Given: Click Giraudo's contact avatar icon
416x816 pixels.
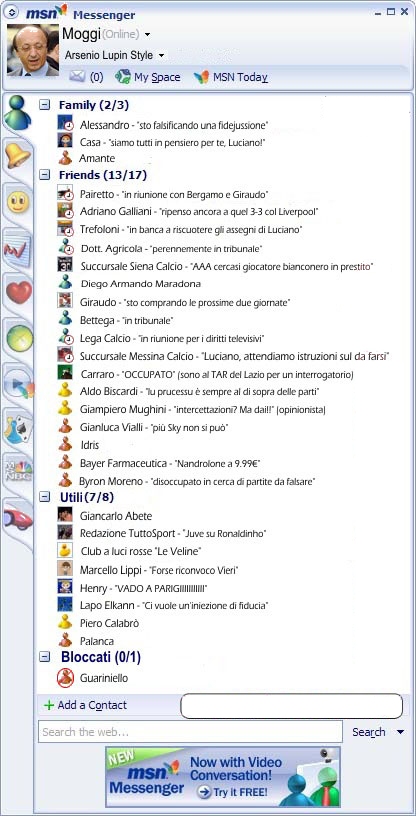Looking at the screenshot, I should click(65, 300).
